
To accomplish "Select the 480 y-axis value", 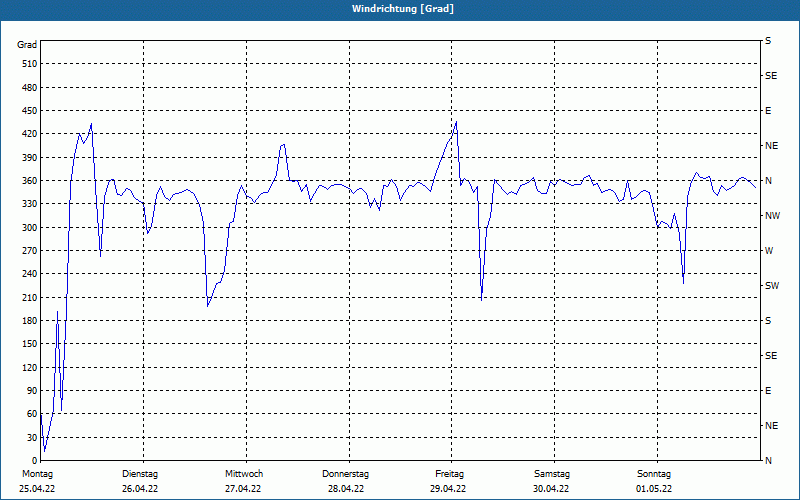I will (x=30, y=88).
